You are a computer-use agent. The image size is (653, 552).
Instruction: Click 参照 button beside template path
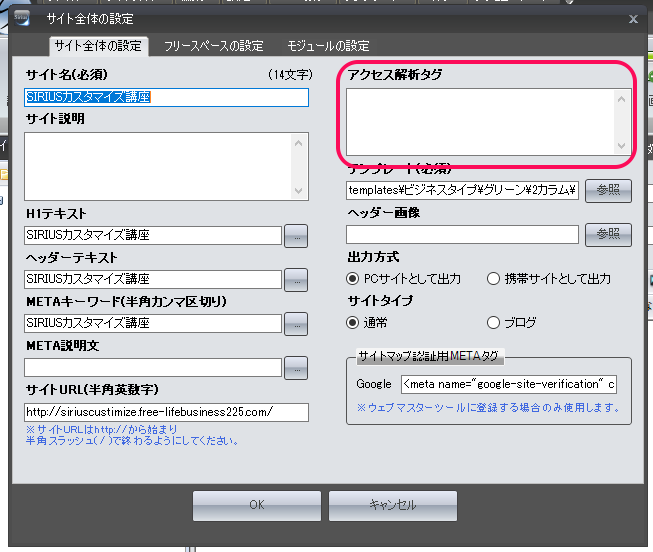[x=608, y=190]
